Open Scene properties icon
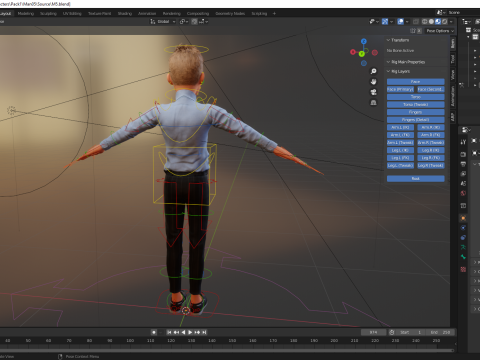Viewport: 480px width, 360px height. 463,183
